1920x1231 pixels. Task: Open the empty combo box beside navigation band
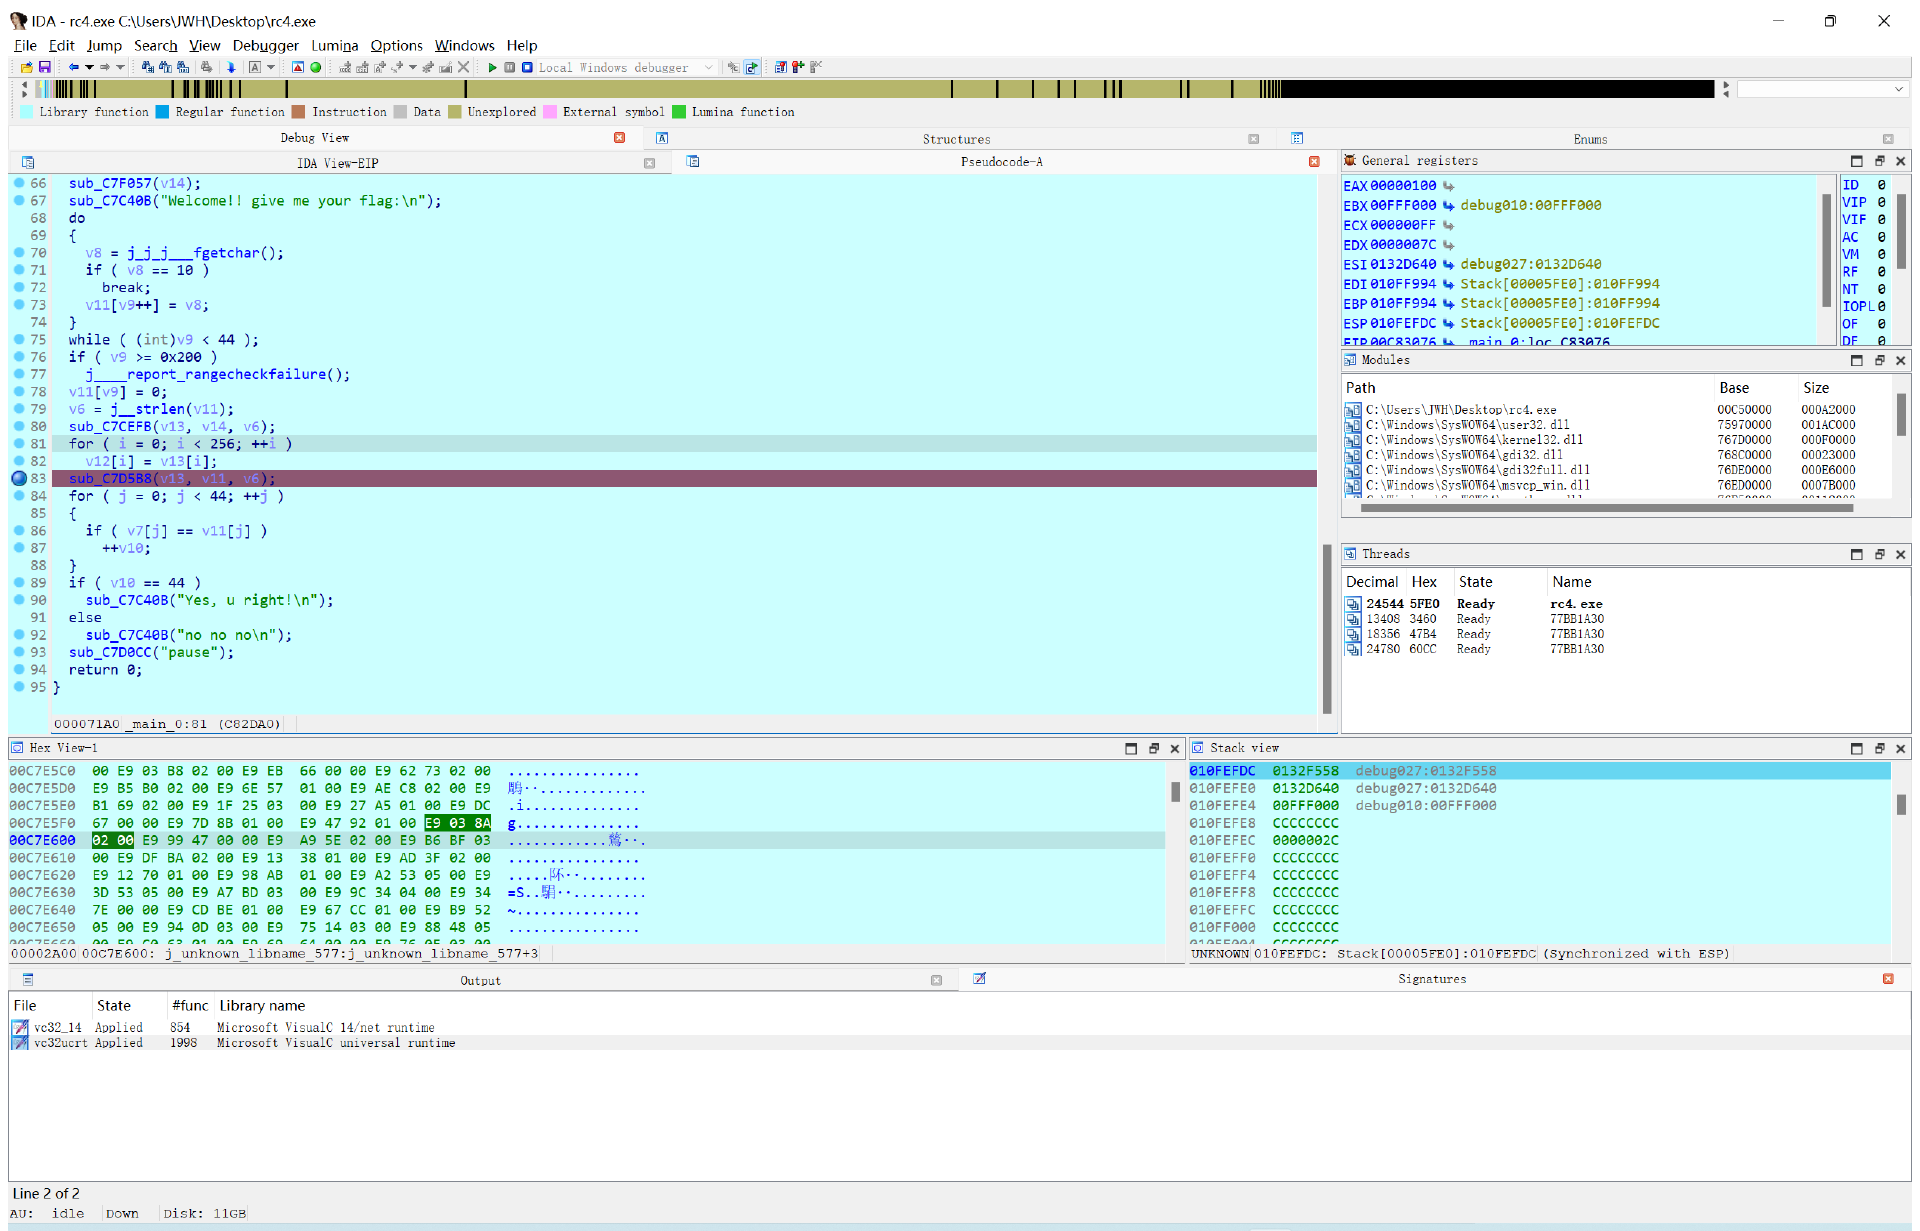coord(1822,89)
